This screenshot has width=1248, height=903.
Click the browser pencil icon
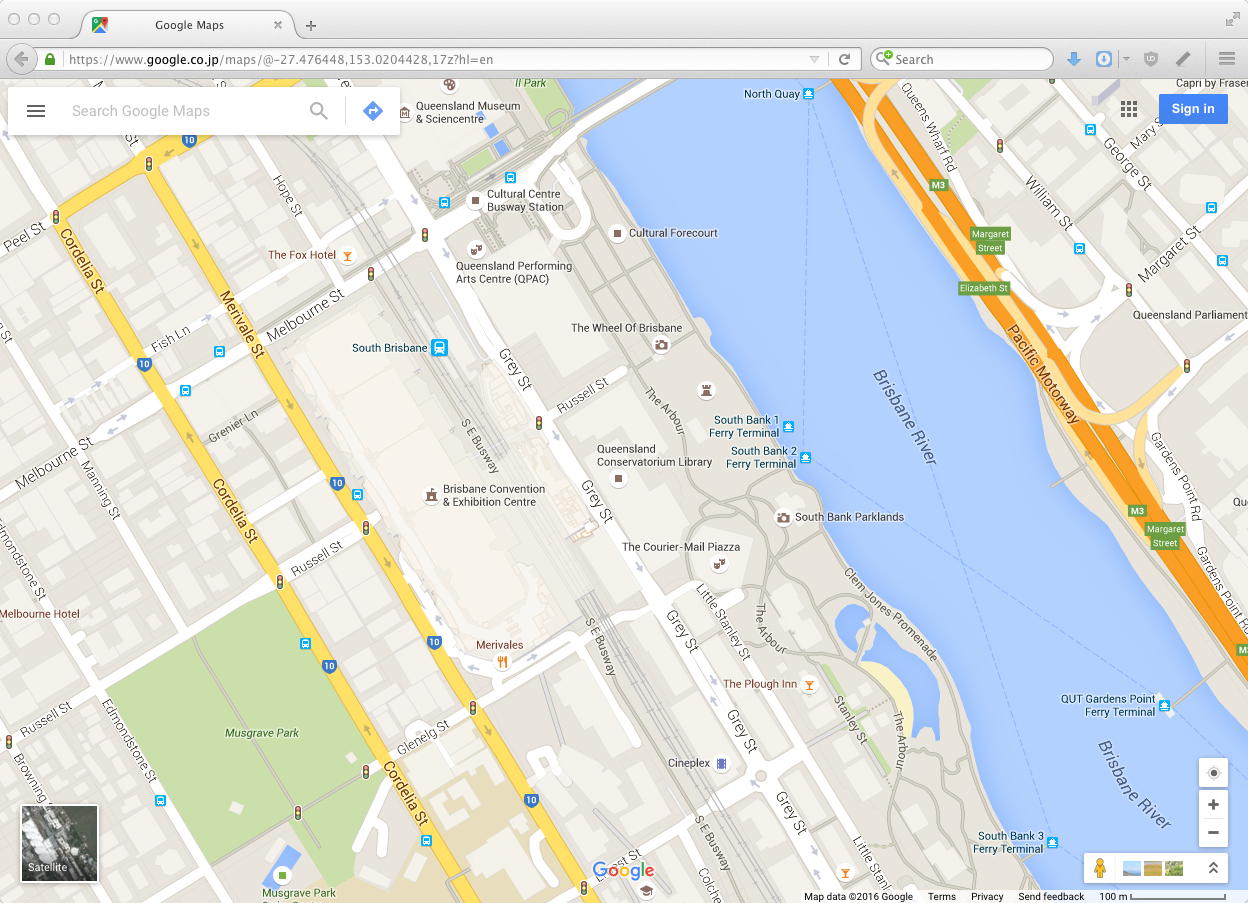(1183, 59)
